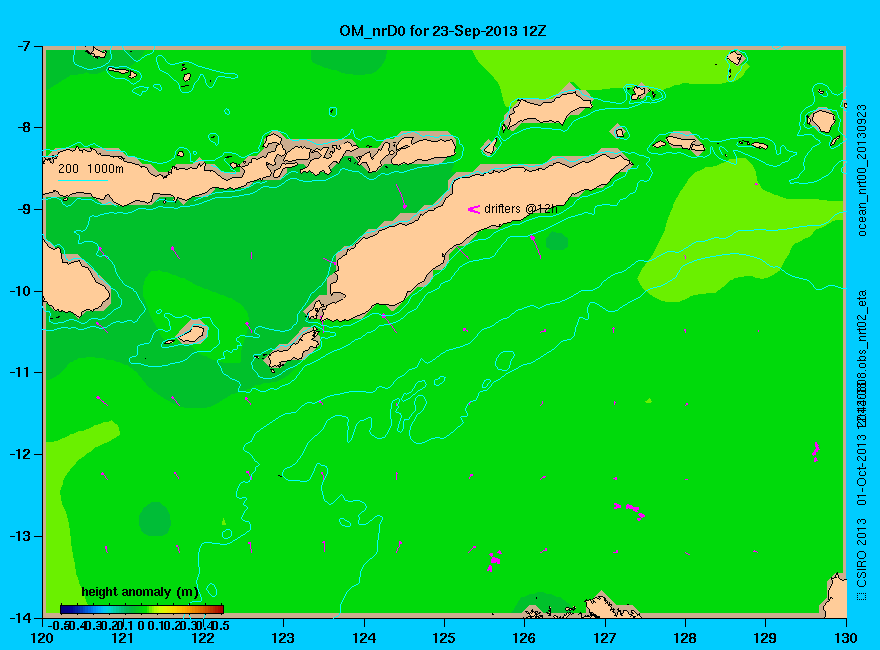Click the longitude tick label 121
Screen dimensions: 880x650
122,638
